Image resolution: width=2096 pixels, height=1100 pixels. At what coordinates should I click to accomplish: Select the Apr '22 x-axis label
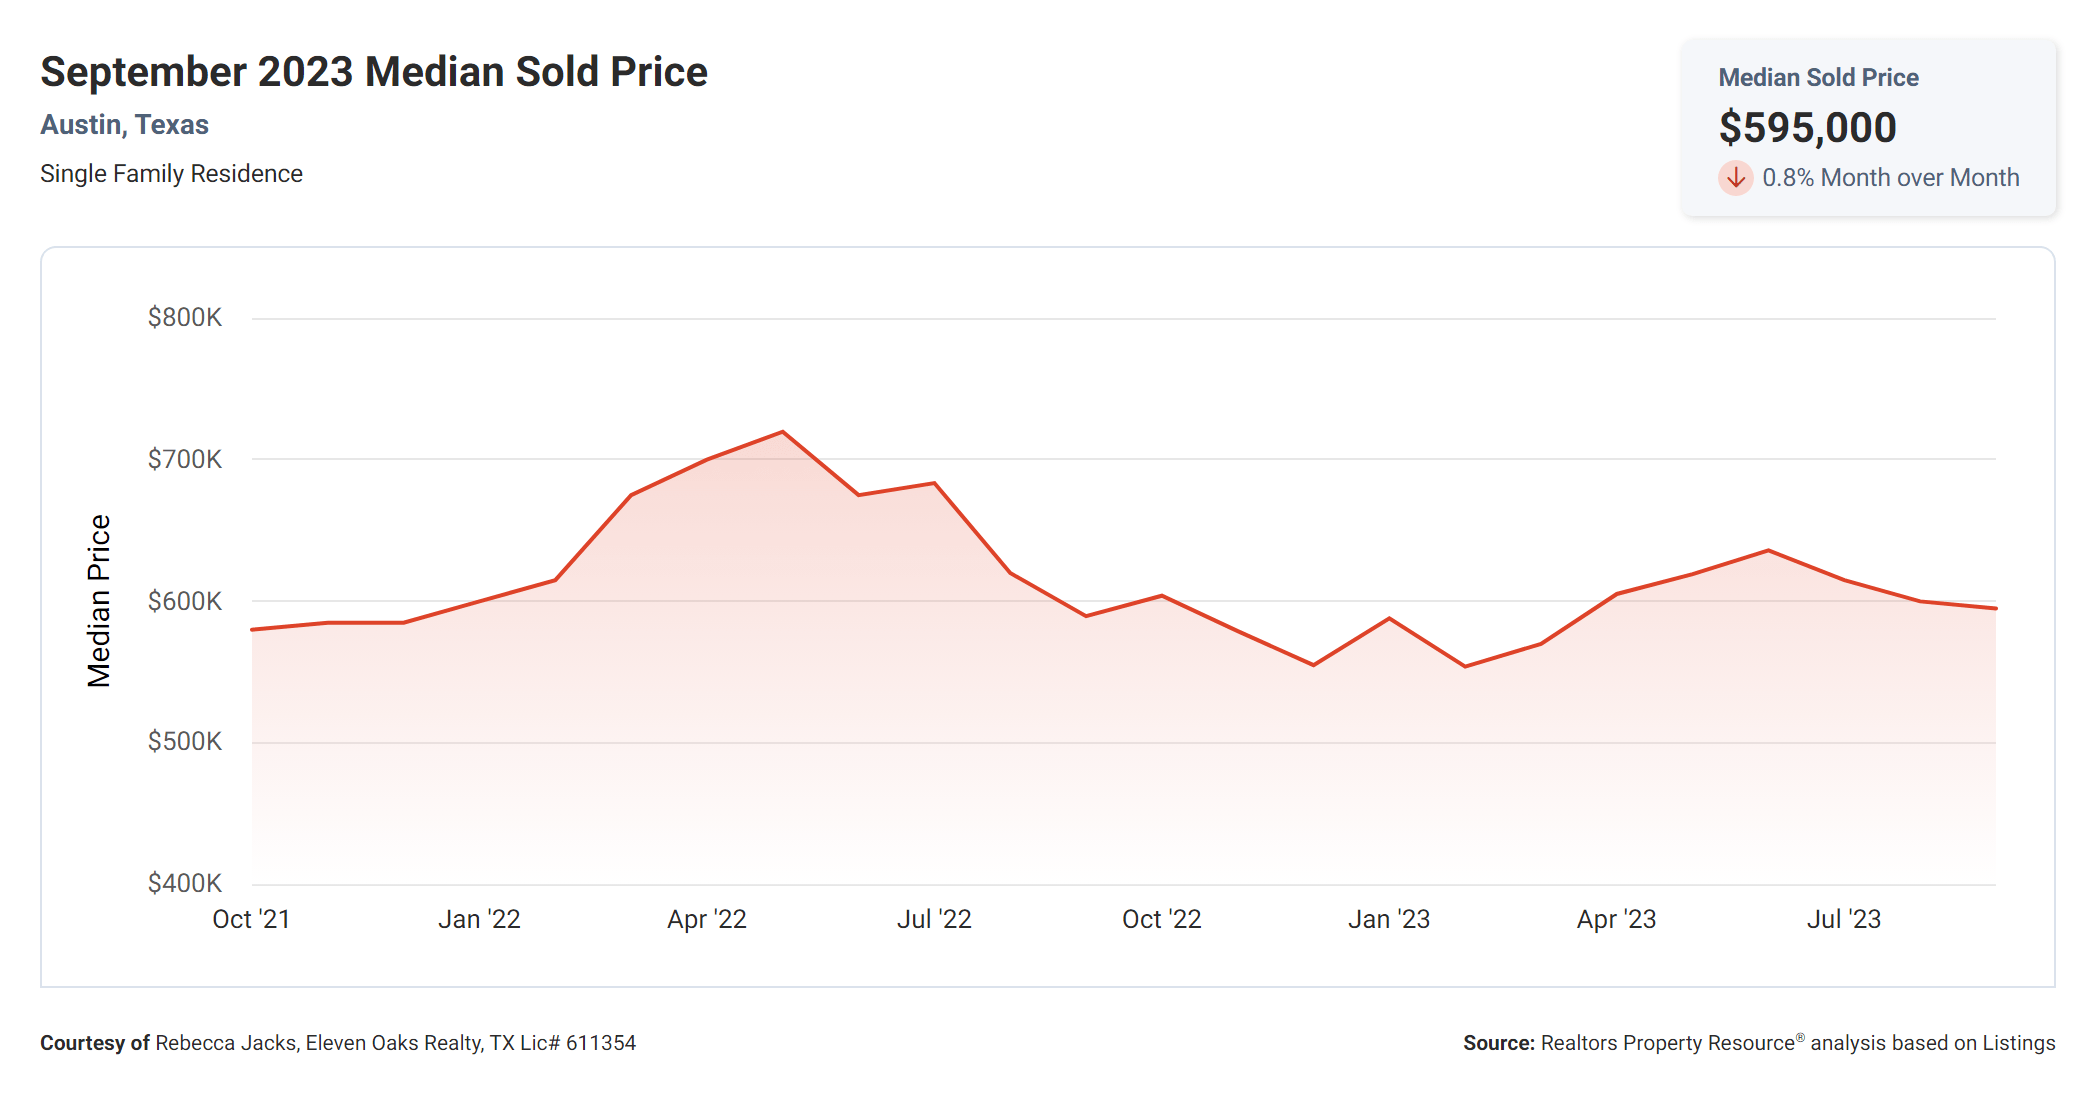707,920
